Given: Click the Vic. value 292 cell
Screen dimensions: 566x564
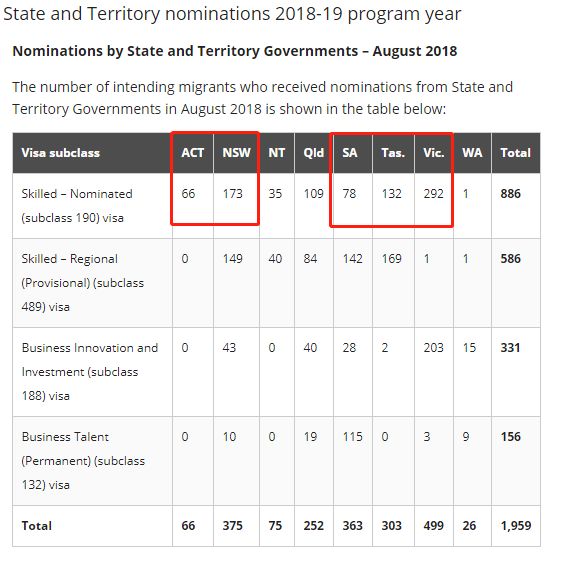Looking at the screenshot, I should click(434, 194).
